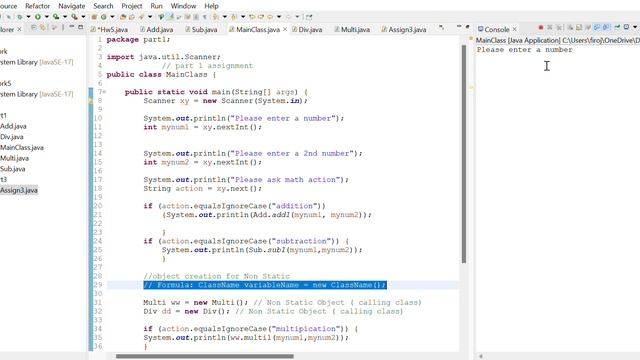Close the MainClass.java tab
This screenshot has width=640, height=360.
click(x=285, y=29)
